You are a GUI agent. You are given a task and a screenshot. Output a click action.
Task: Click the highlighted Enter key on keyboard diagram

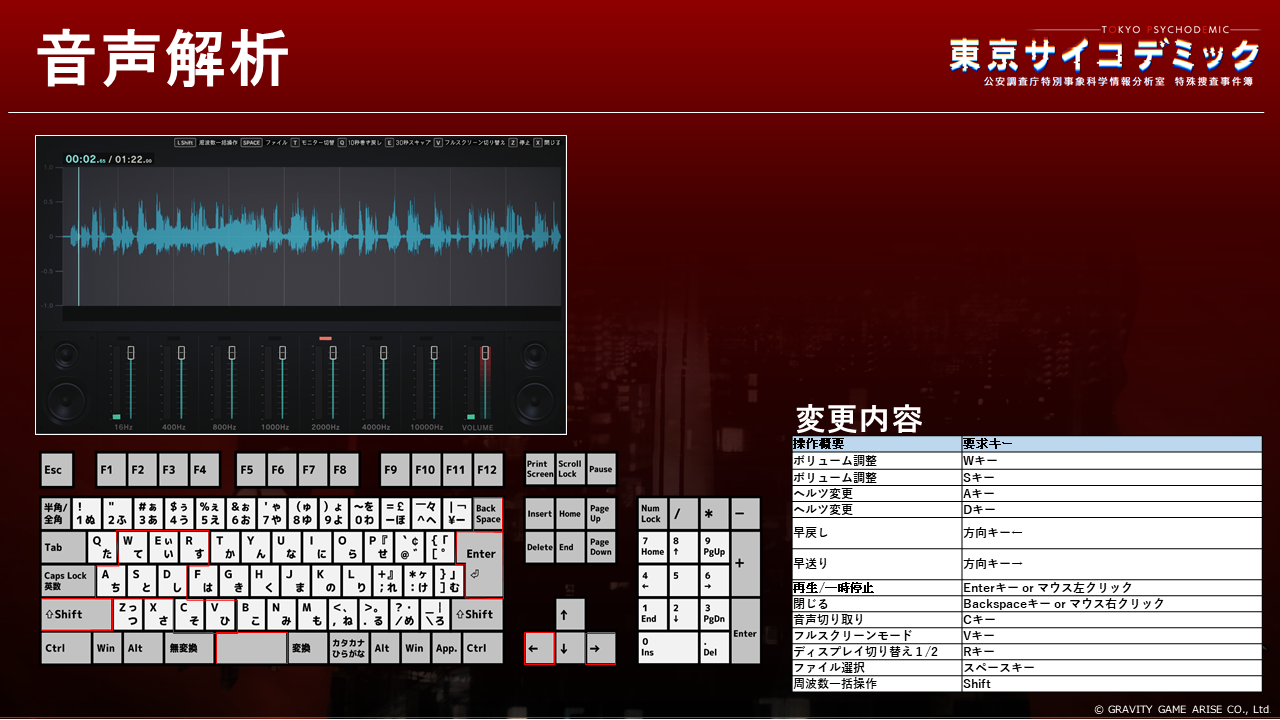pyautogui.click(x=480, y=563)
